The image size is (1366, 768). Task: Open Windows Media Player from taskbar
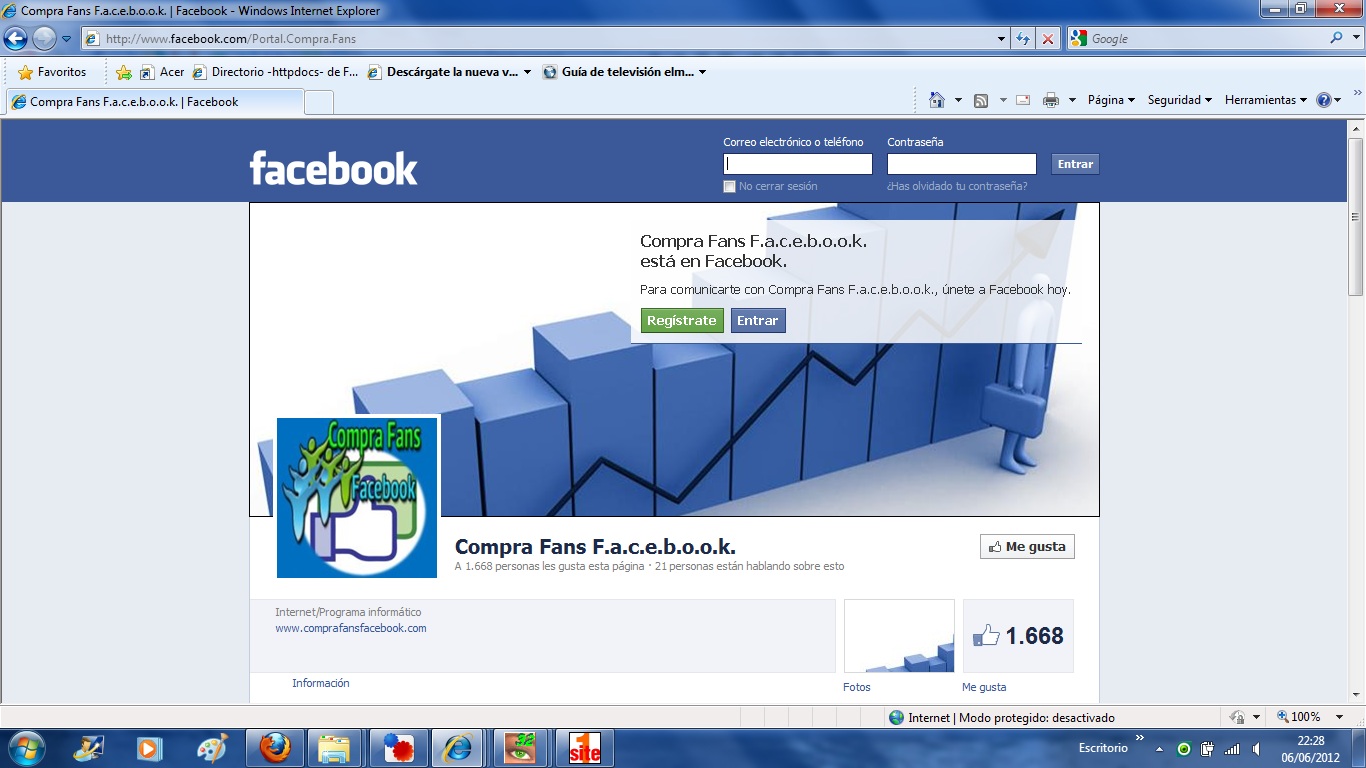[x=150, y=748]
